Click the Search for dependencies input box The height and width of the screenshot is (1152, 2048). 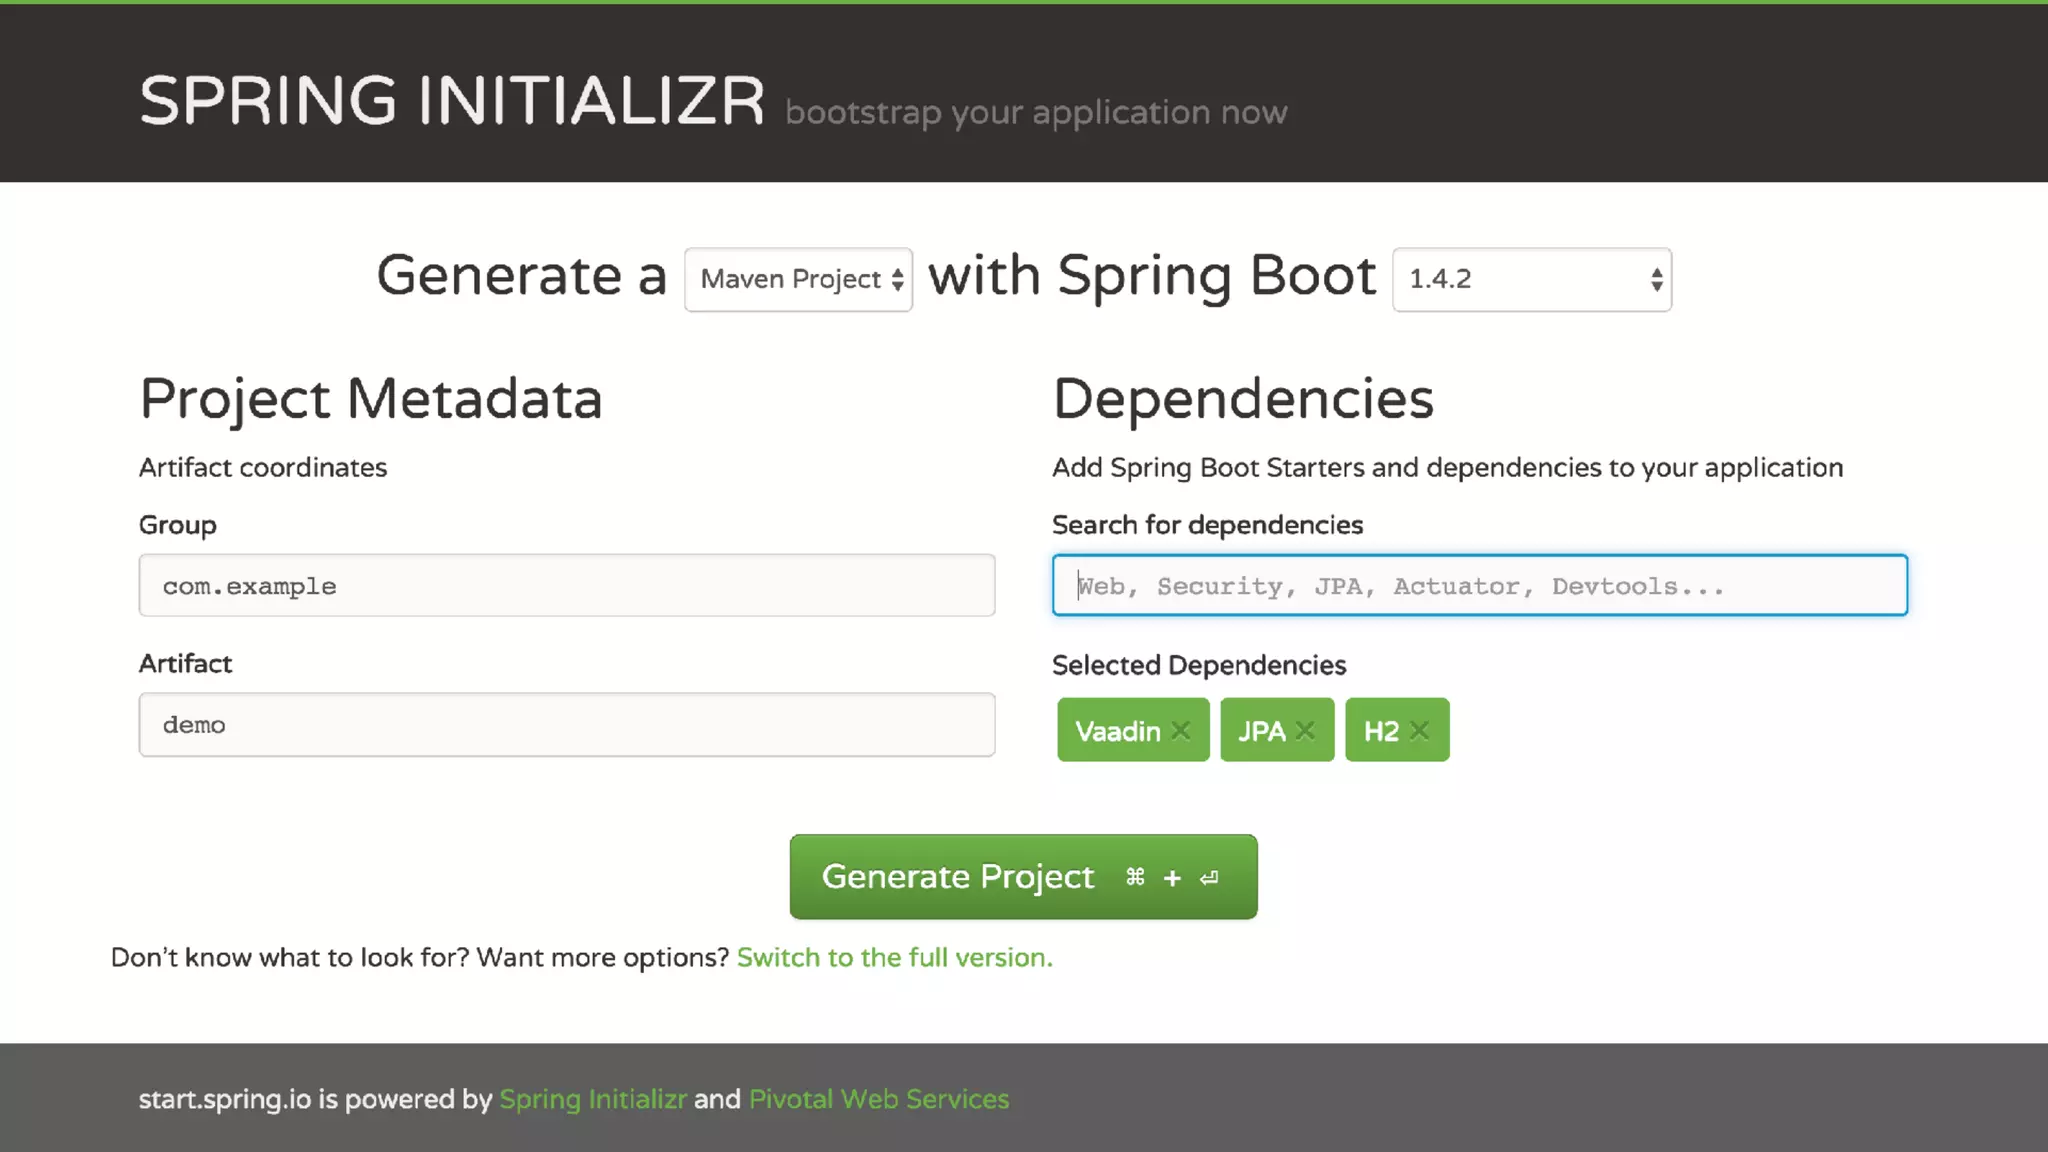tap(1479, 586)
